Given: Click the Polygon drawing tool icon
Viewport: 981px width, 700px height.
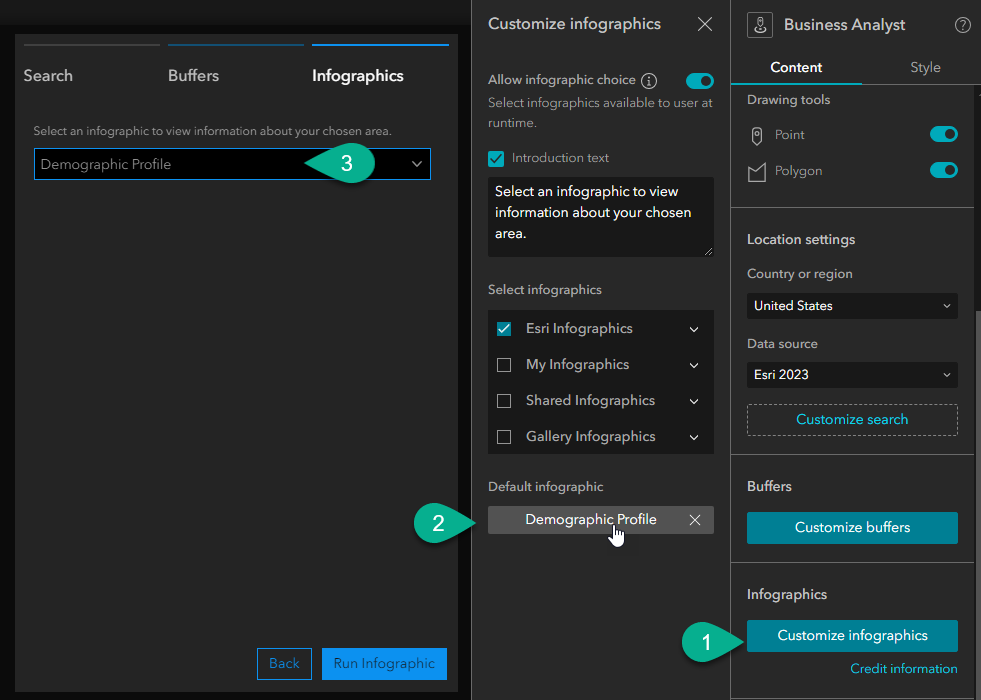Looking at the screenshot, I should (x=757, y=172).
